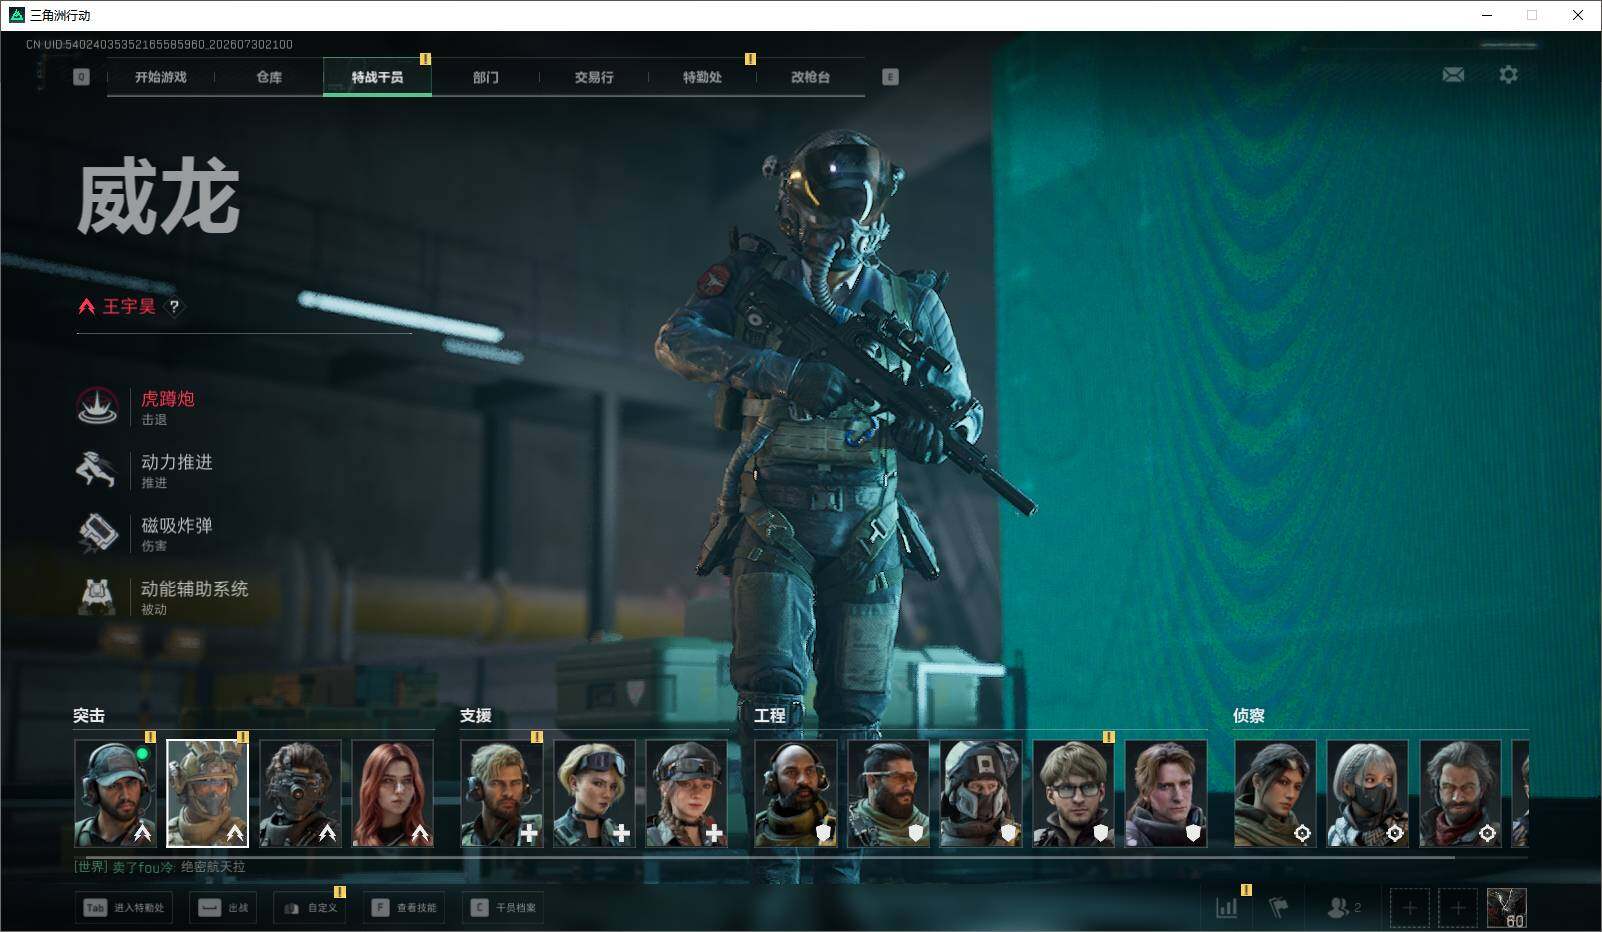Select the masked engineer operator in white helmet
This screenshot has height=932, width=1602.
click(981, 794)
